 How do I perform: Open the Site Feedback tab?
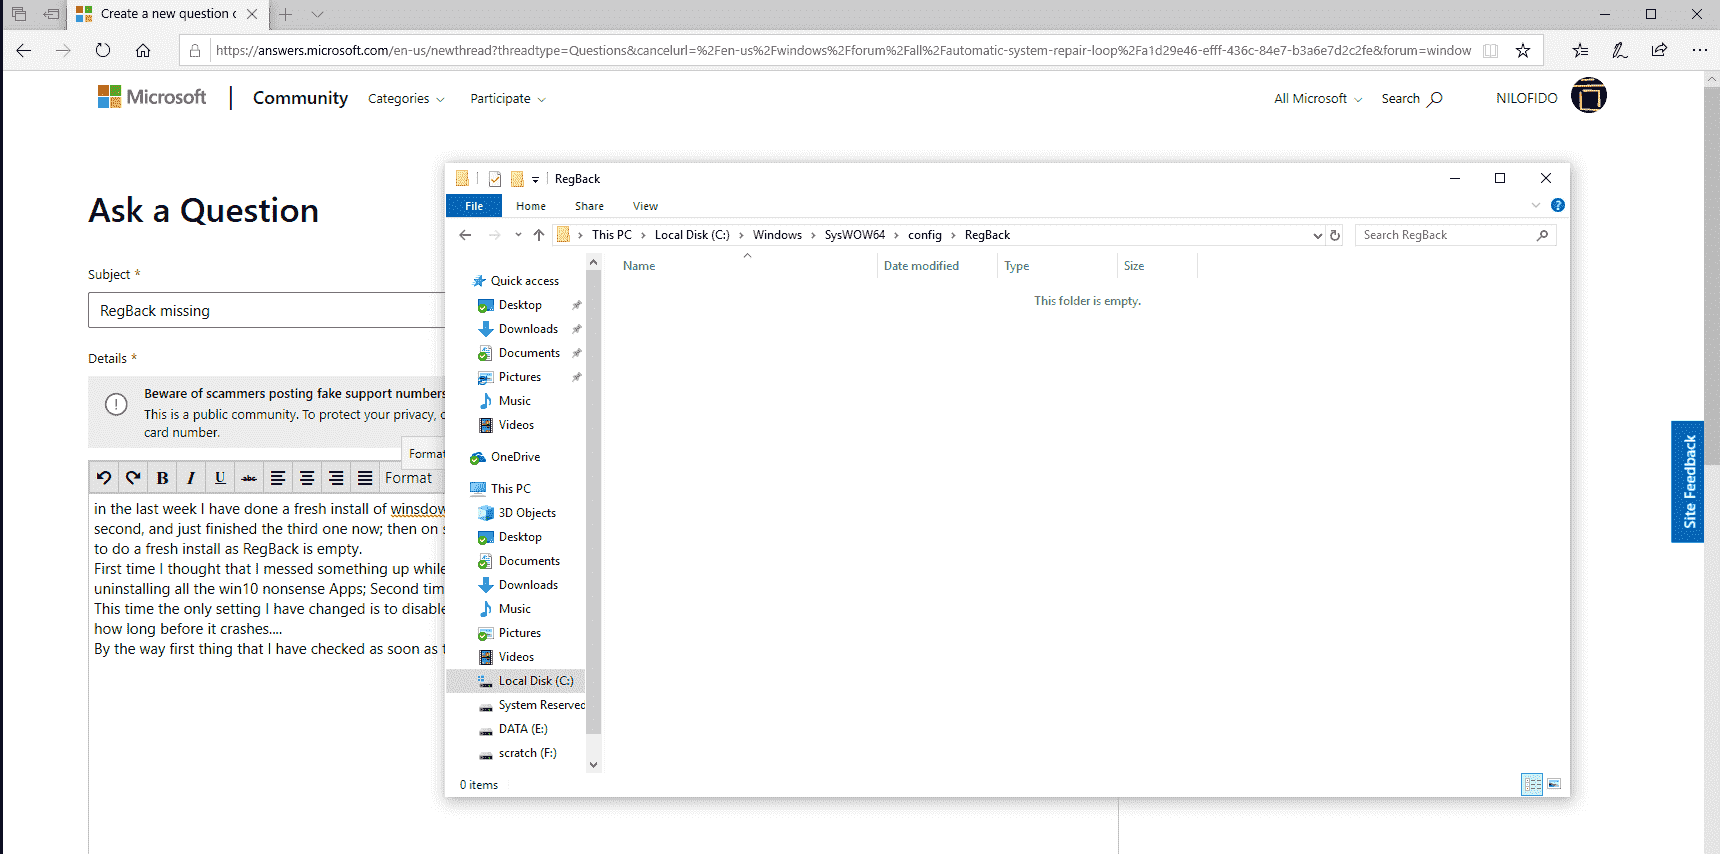click(1687, 481)
